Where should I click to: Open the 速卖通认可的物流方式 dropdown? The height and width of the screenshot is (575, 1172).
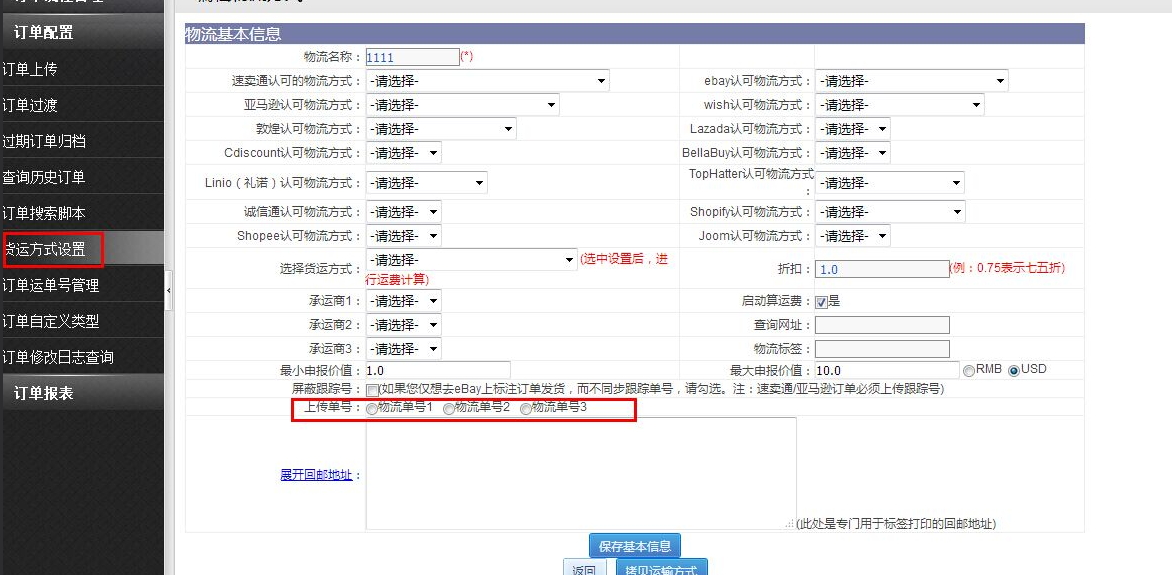[x=487, y=81]
